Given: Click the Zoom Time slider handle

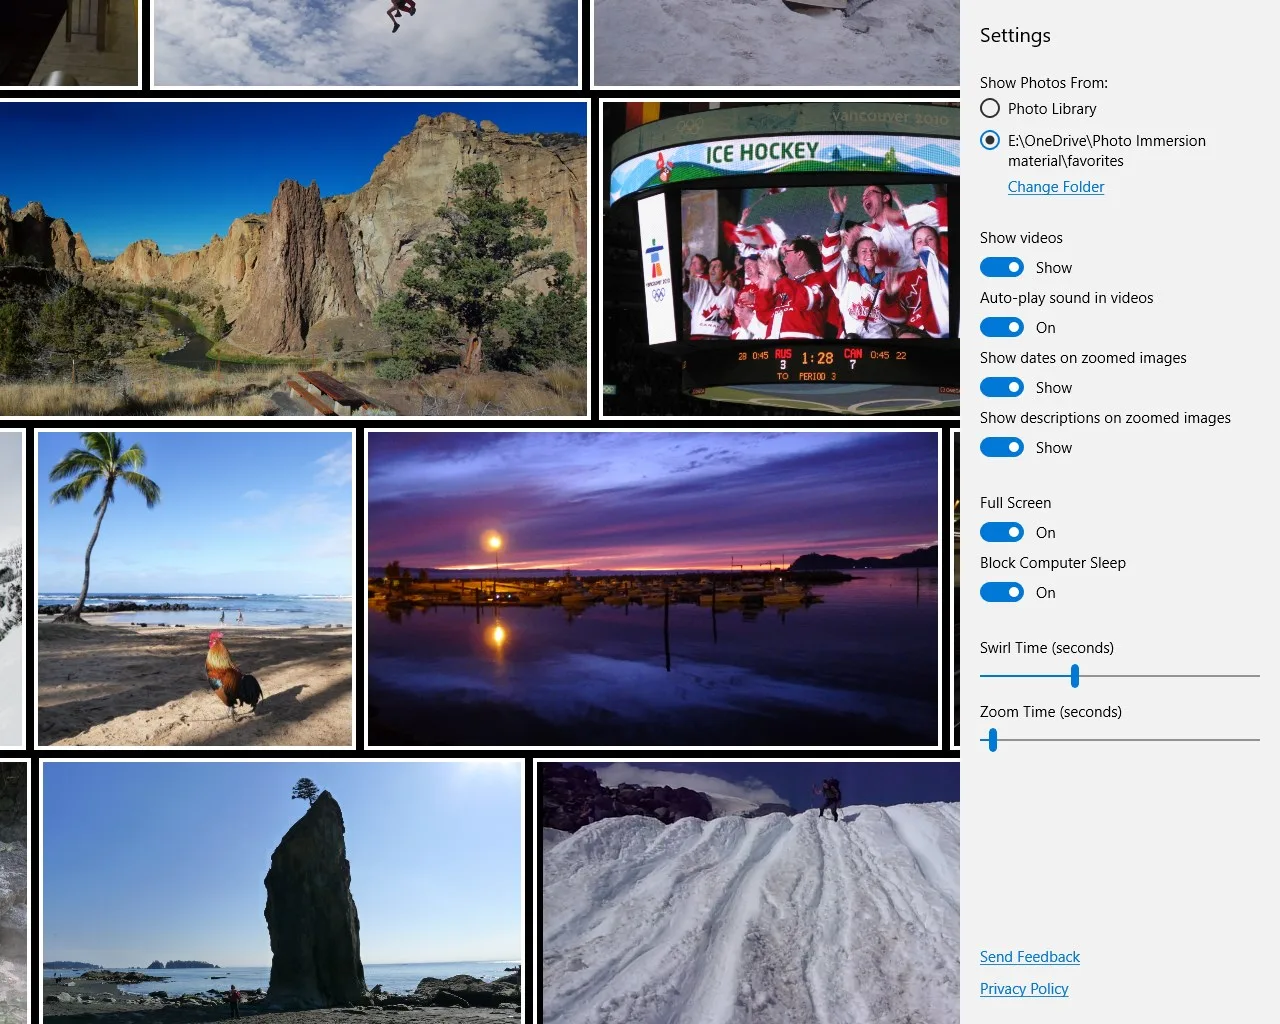Looking at the screenshot, I should click(x=993, y=740).
